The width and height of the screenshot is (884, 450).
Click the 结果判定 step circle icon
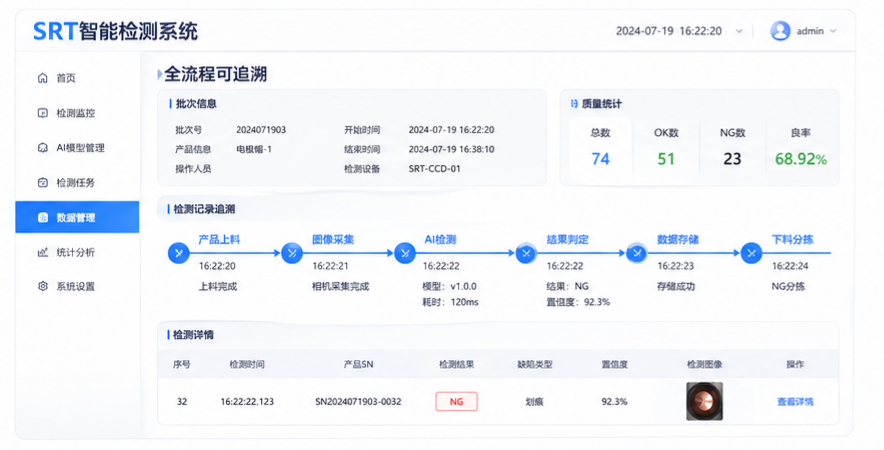(526, 253)
